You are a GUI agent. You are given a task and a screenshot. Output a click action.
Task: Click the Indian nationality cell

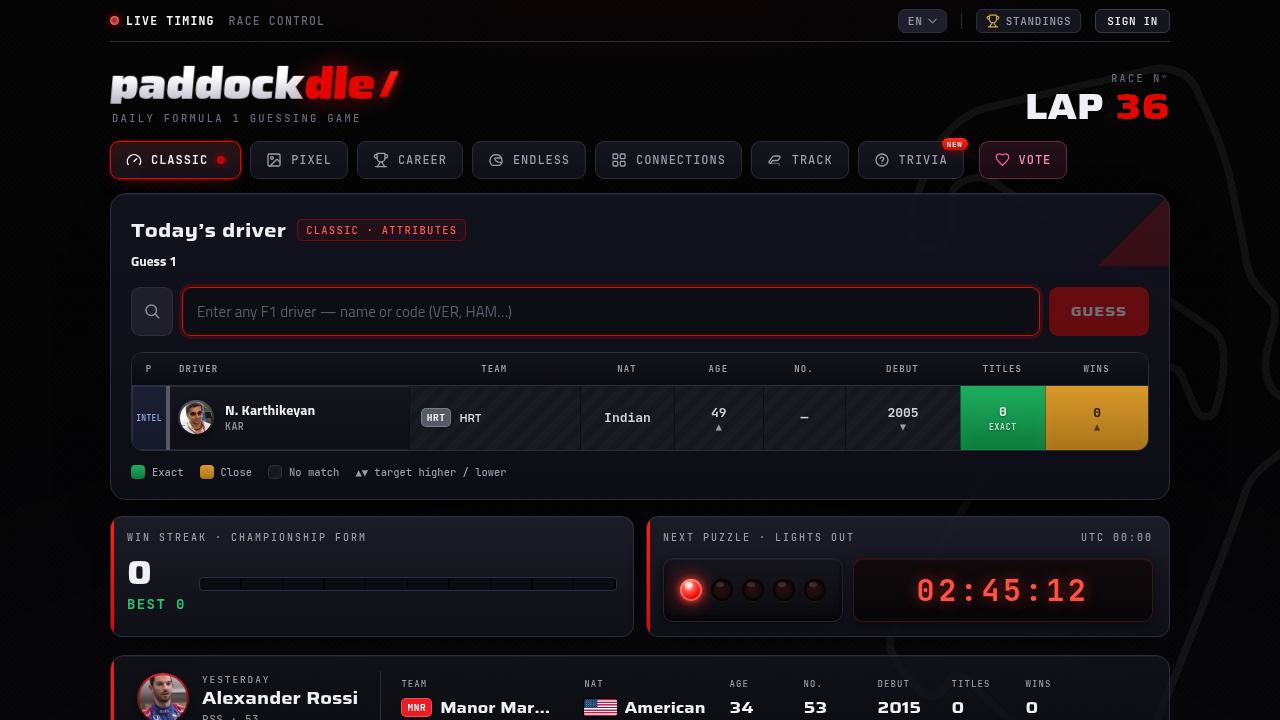tap(628, 418)
